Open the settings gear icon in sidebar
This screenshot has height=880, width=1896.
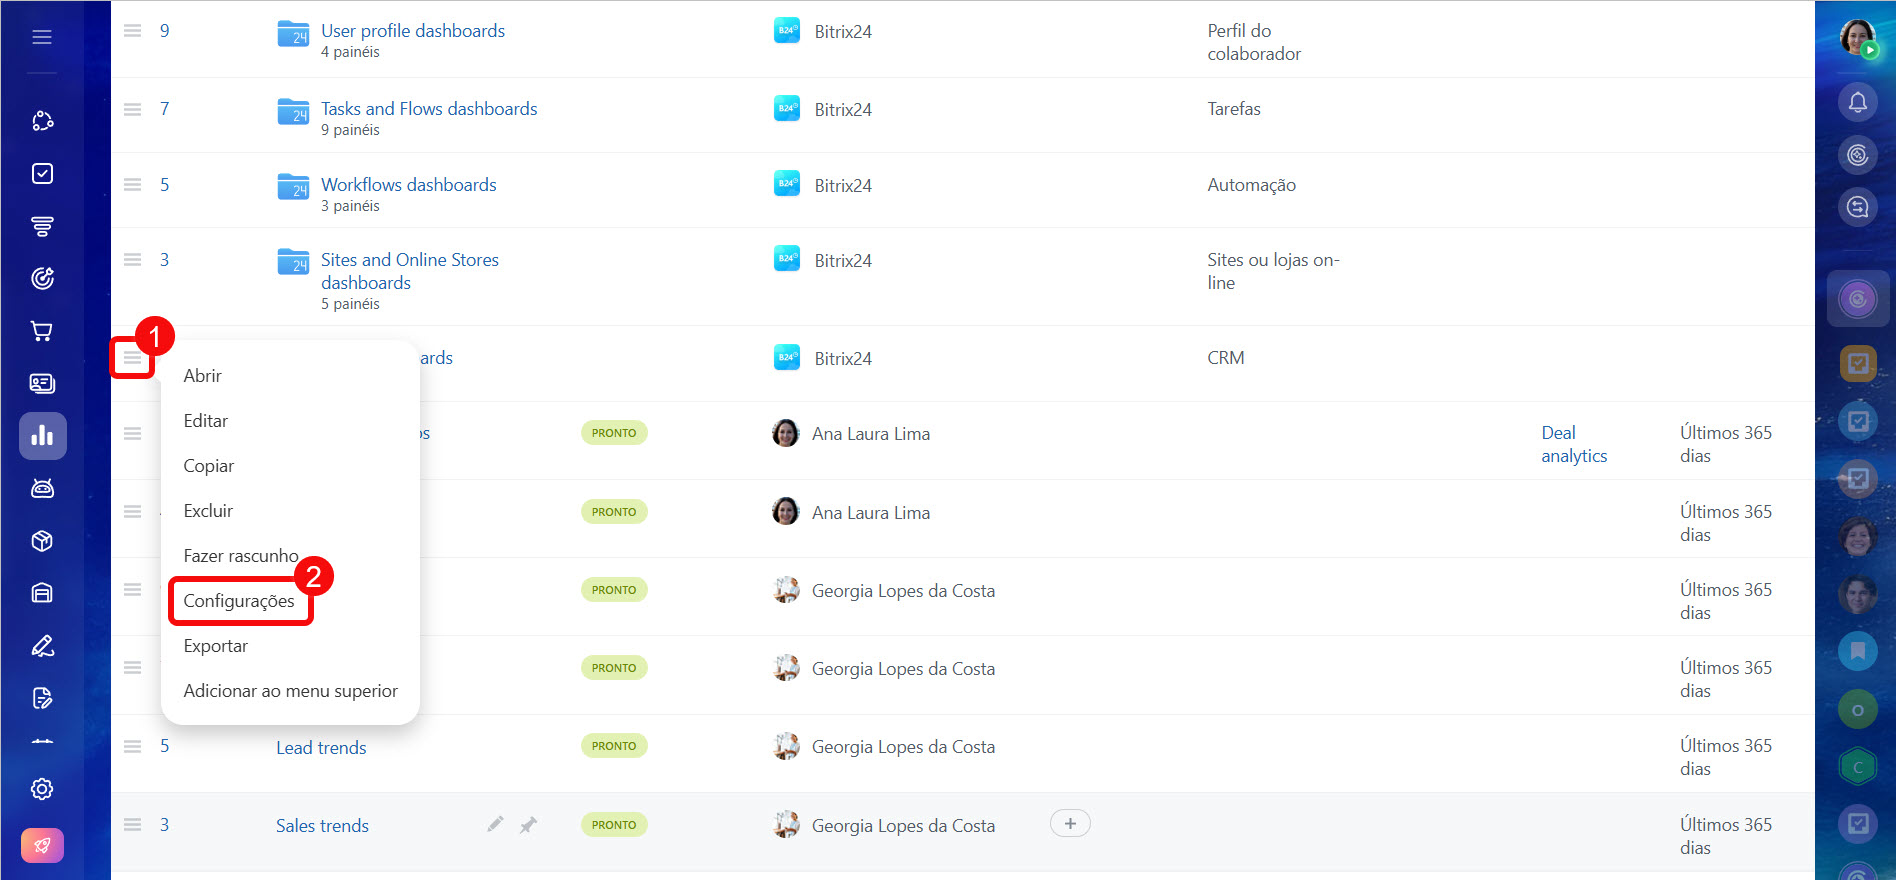[x=42, y=789]
